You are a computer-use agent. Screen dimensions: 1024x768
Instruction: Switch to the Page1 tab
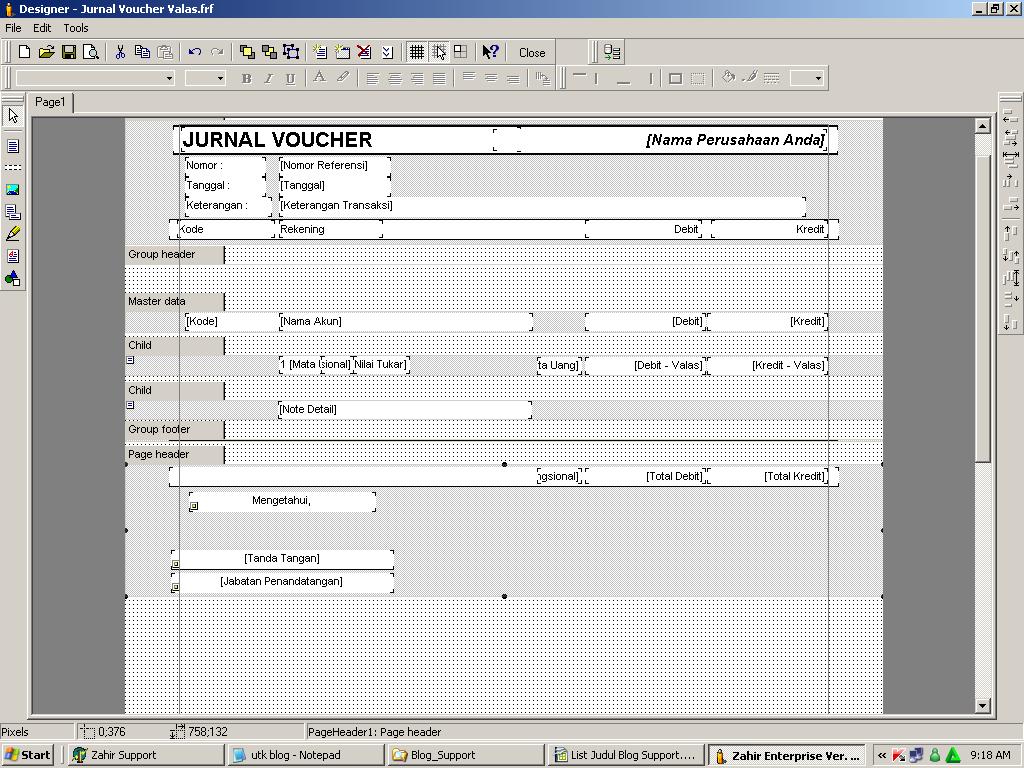click(x=50, y=102)
